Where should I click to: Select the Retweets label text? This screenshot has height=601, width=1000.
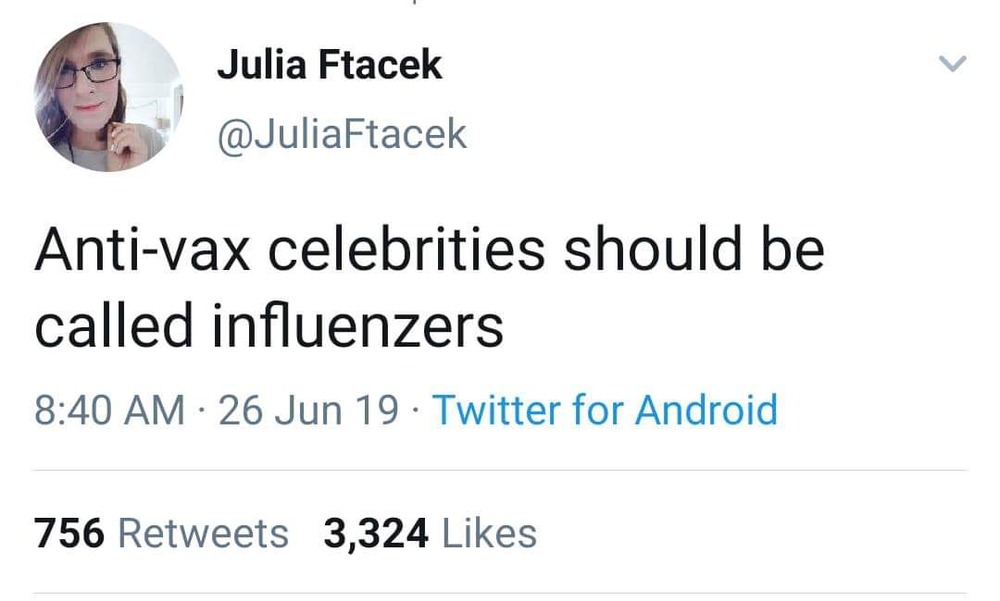point(203,533)
